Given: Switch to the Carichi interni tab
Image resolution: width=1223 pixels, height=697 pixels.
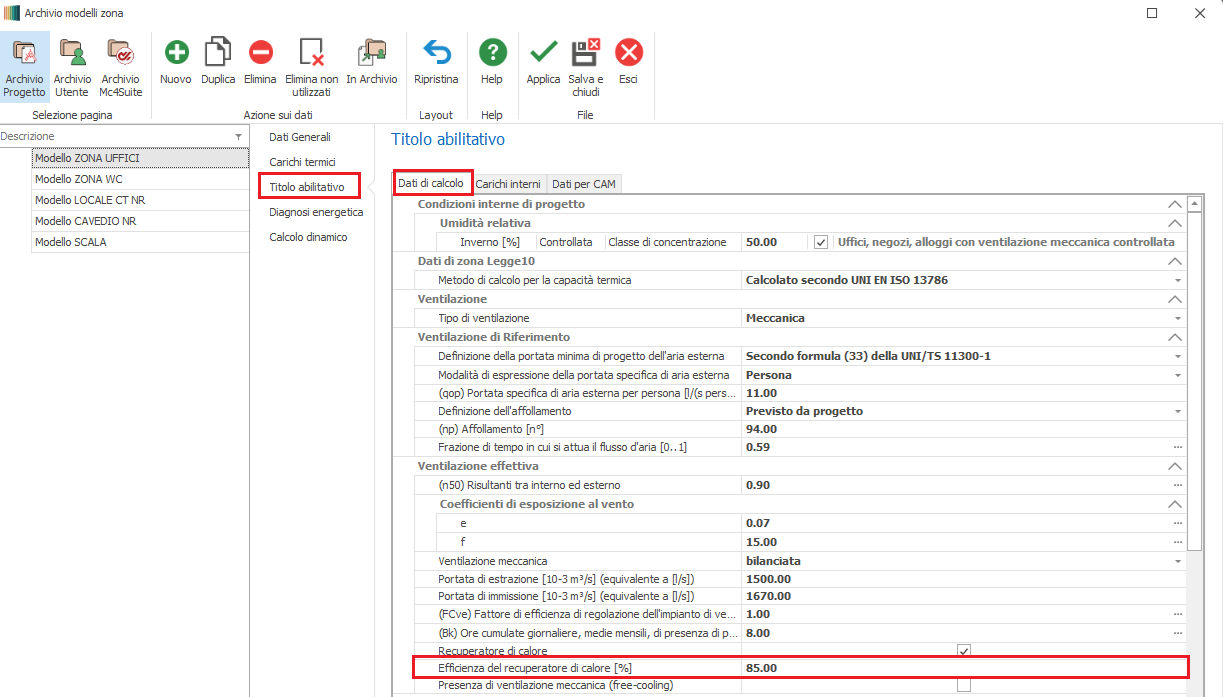Looking at the screenshot, I should point(508,184).
